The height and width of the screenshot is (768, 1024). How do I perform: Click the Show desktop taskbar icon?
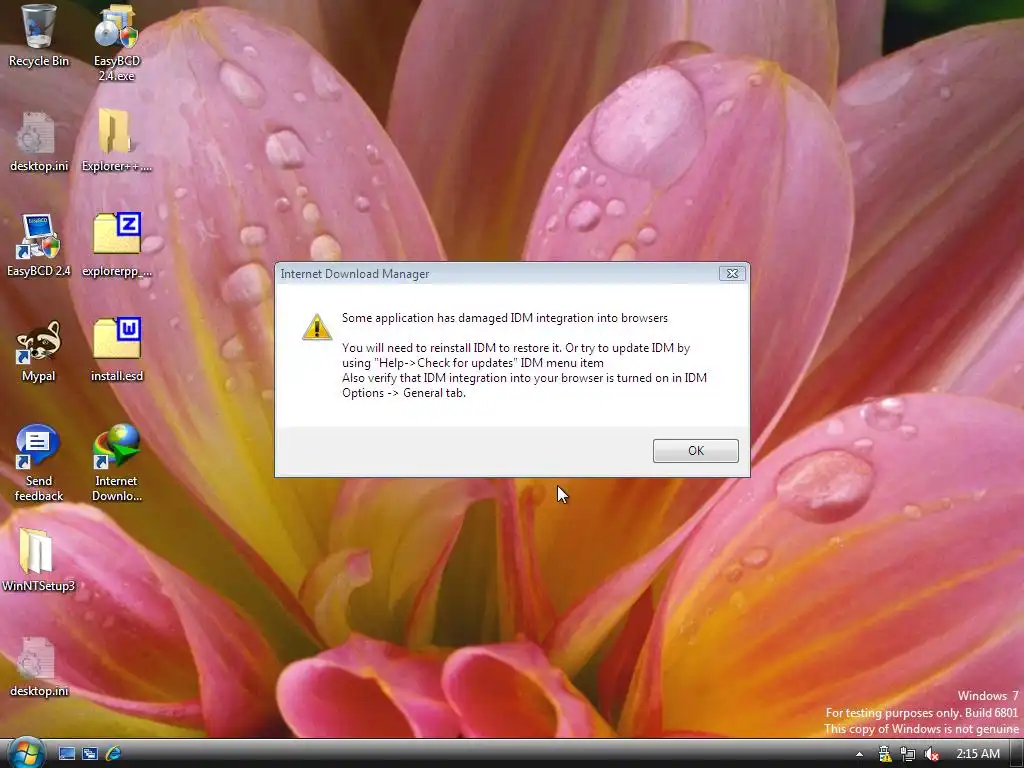(x=67, y=754)
